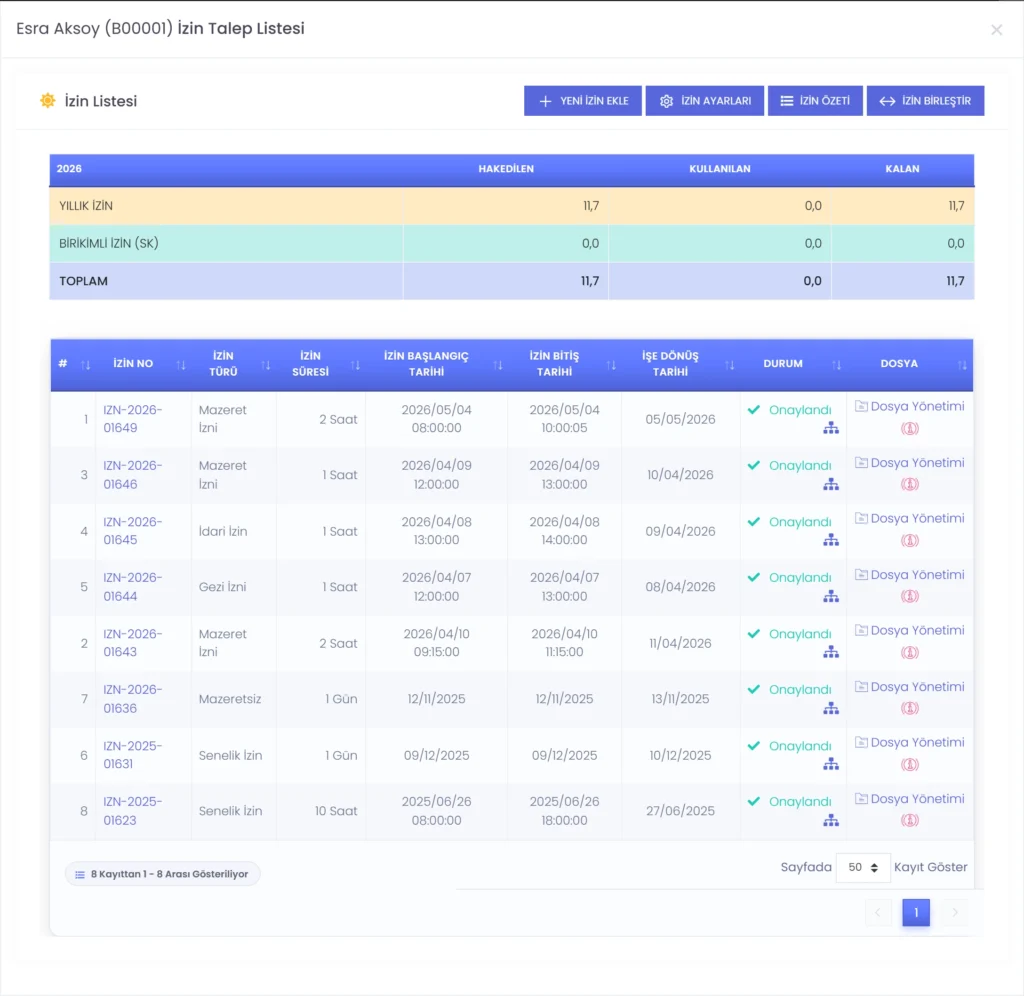Click the hierarchy icon in row IZN-2026-01646
This screenshot has width=1024, height=996.
coord(831,485)
